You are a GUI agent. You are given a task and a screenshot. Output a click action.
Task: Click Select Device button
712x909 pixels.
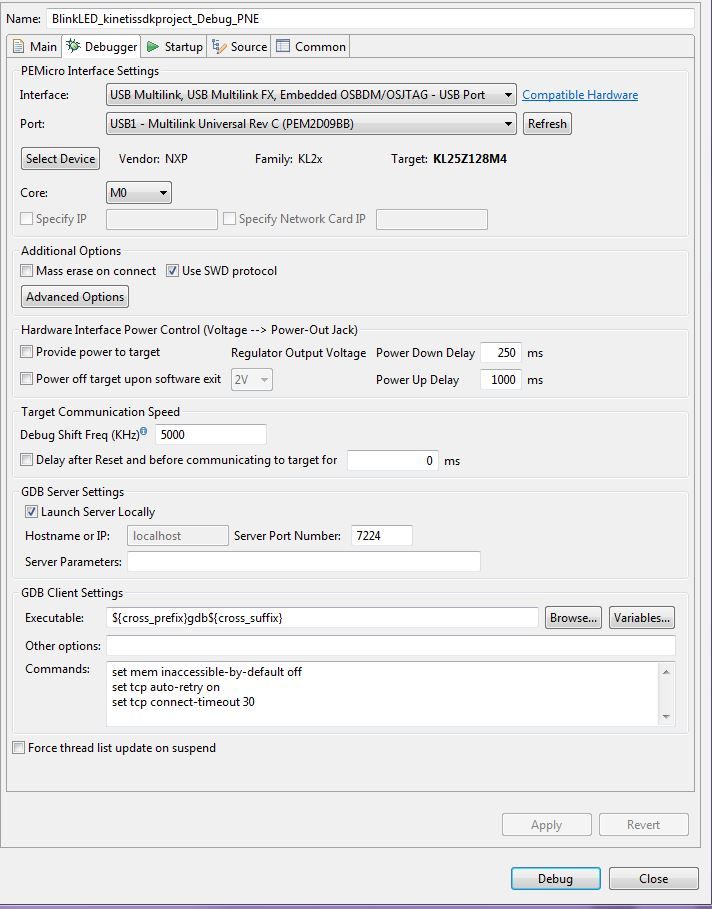60,158
